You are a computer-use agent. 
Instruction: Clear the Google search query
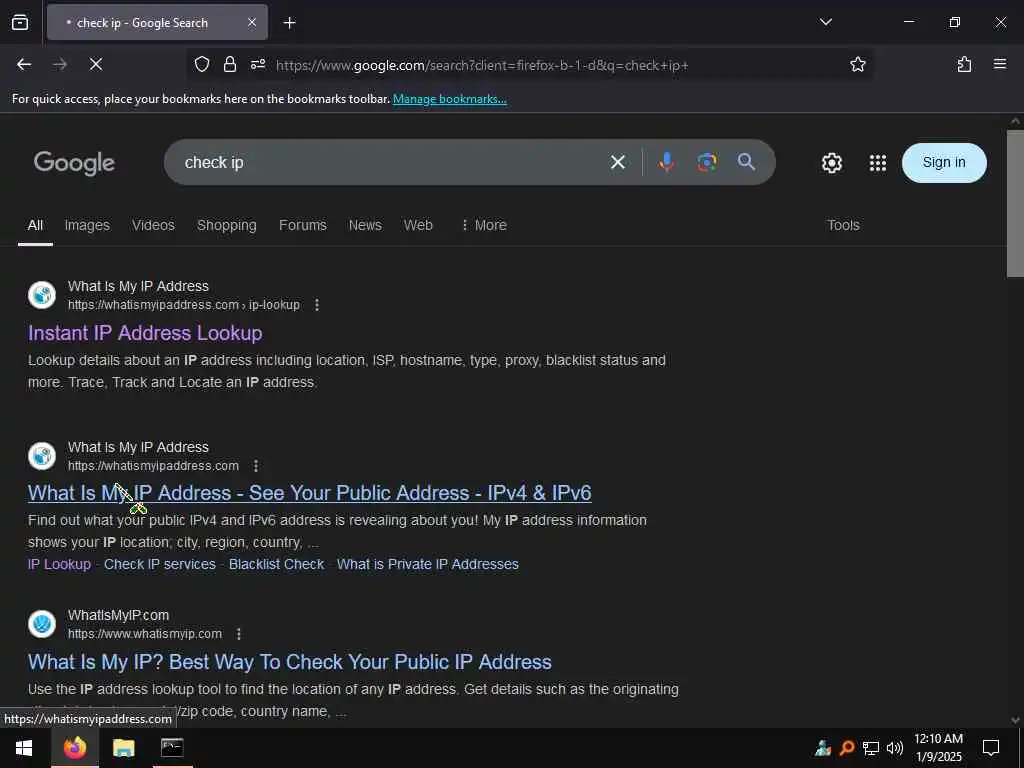coord(617,162)
